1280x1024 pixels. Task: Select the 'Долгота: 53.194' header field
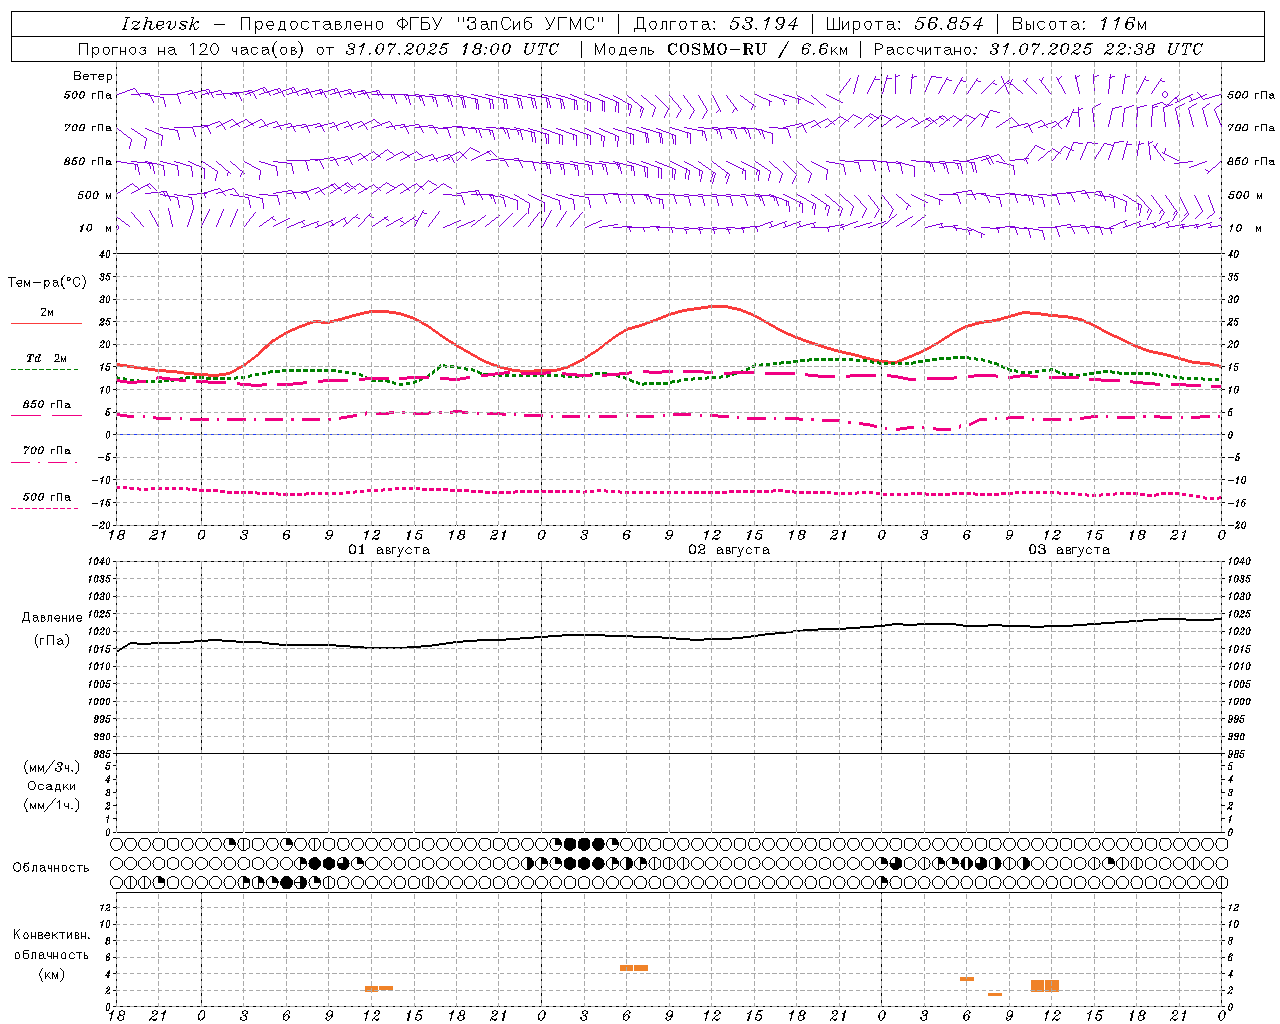716,24
